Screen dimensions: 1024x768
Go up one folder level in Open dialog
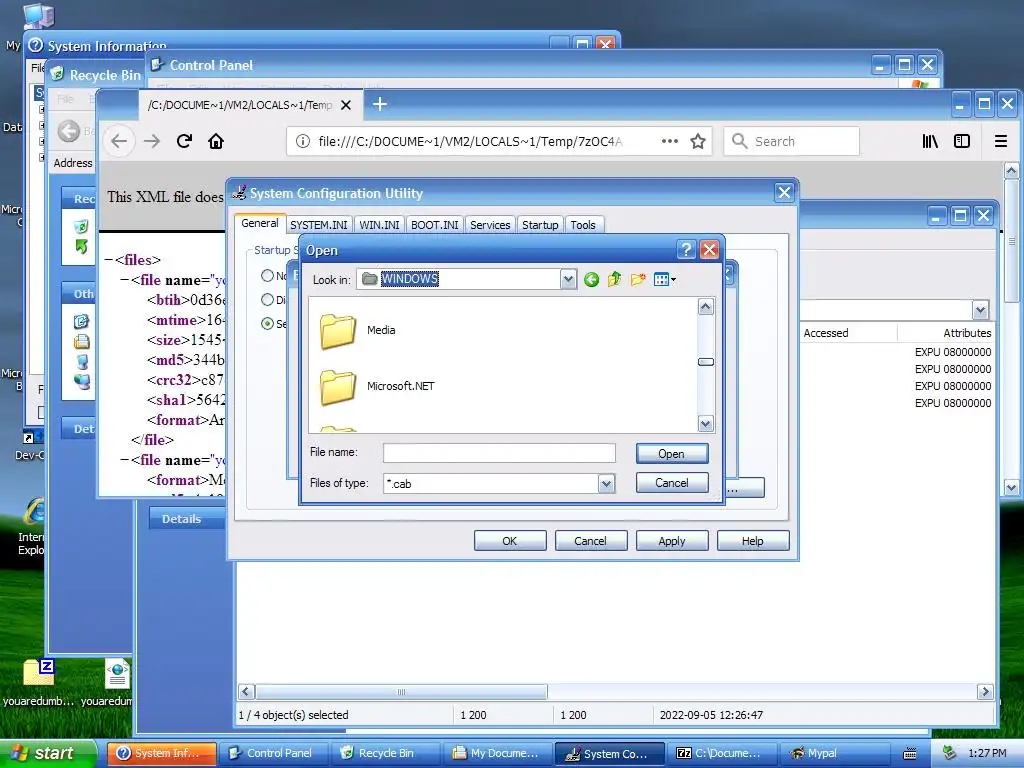[614, 280]
